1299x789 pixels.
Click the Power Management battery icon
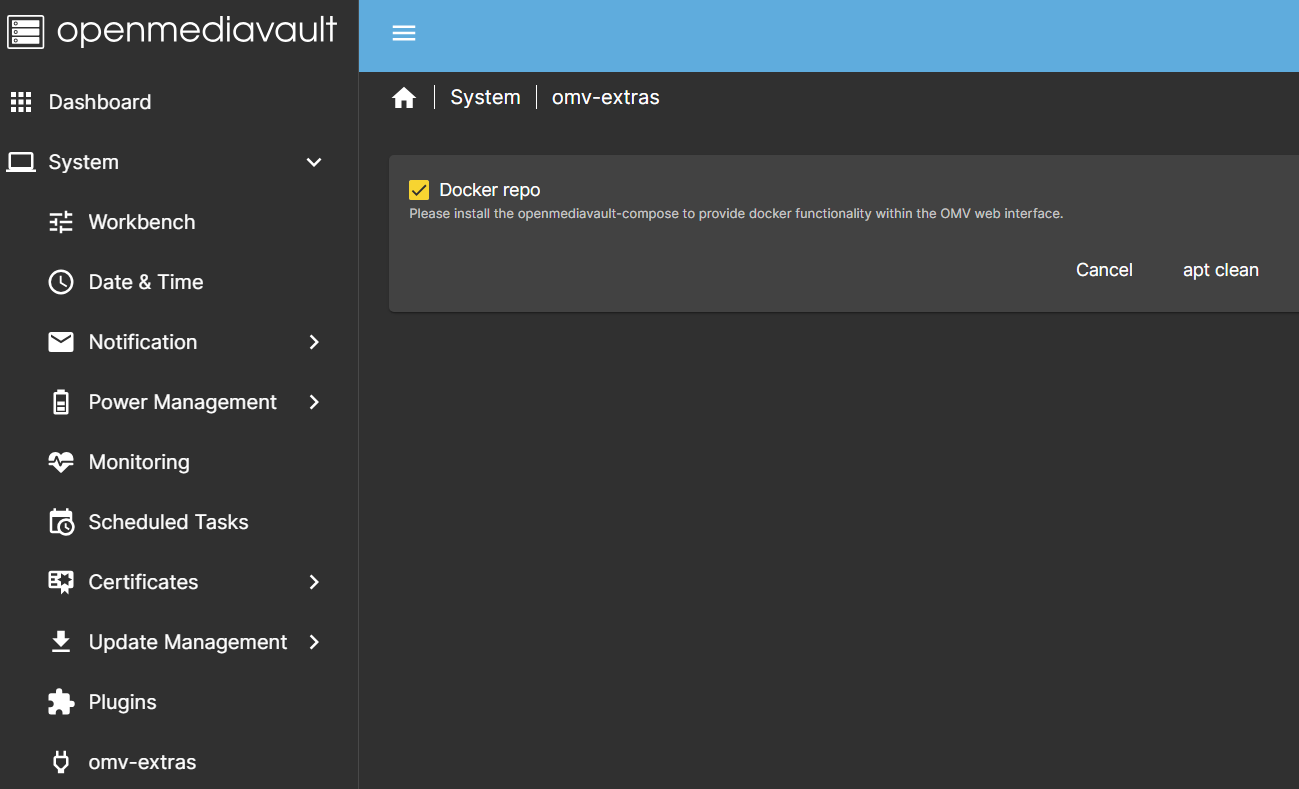[x=61, y=402]
